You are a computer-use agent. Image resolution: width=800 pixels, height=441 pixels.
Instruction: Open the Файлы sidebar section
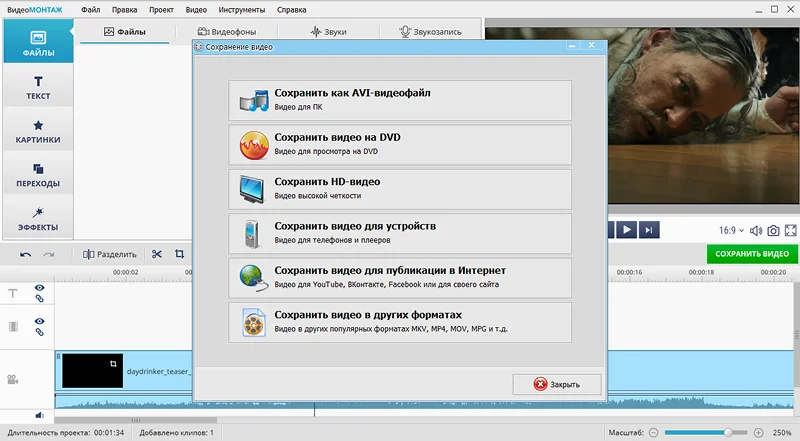tap(38, 42)
